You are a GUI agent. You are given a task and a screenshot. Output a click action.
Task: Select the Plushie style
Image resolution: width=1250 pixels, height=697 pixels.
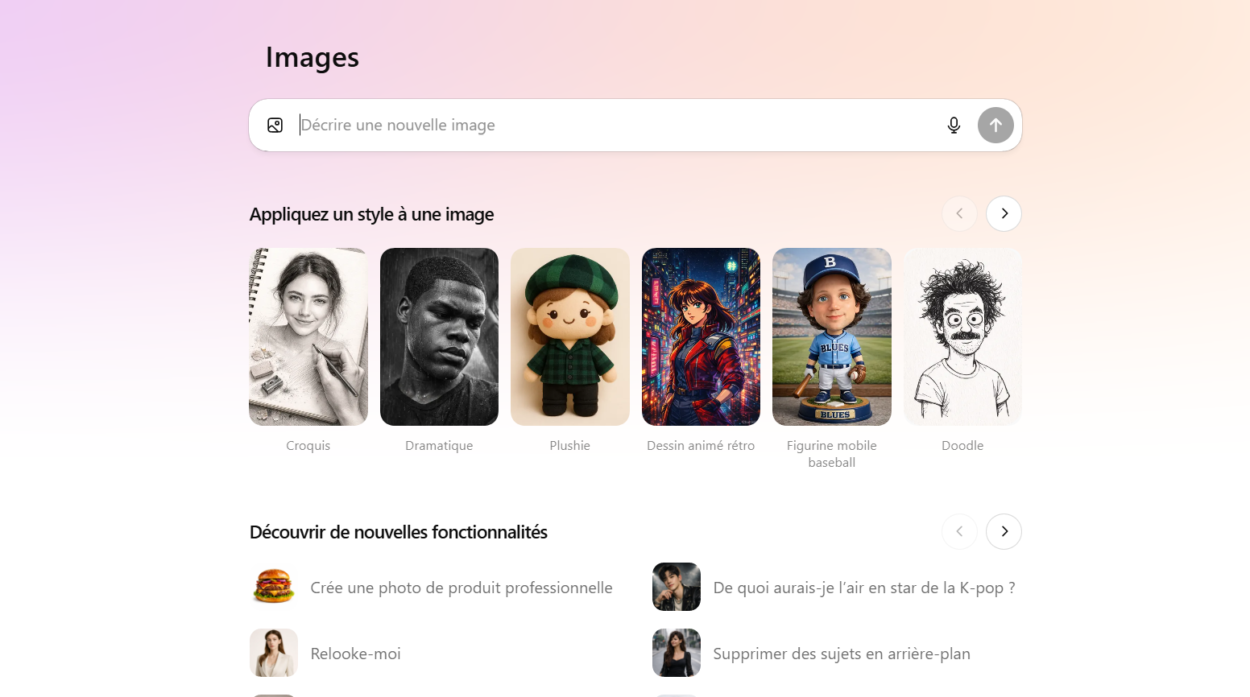click(x=570, y=336)
